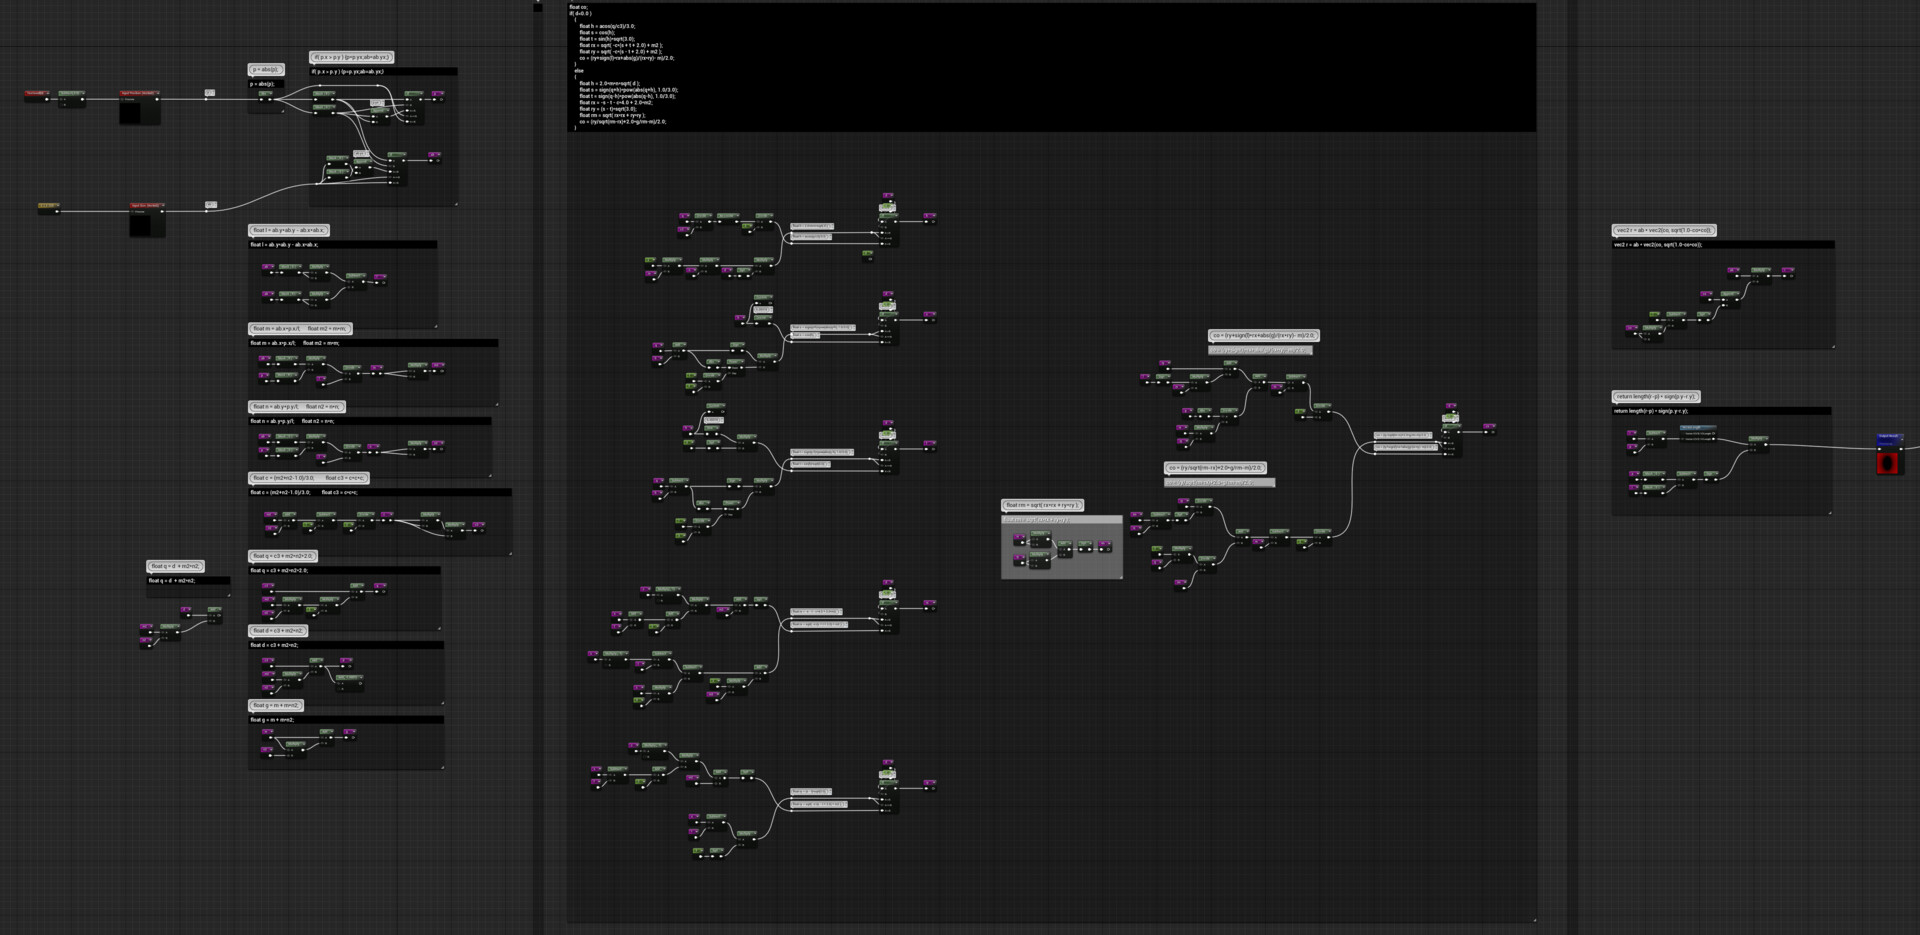Click the red material preview on Output Result

(1889, 463)
